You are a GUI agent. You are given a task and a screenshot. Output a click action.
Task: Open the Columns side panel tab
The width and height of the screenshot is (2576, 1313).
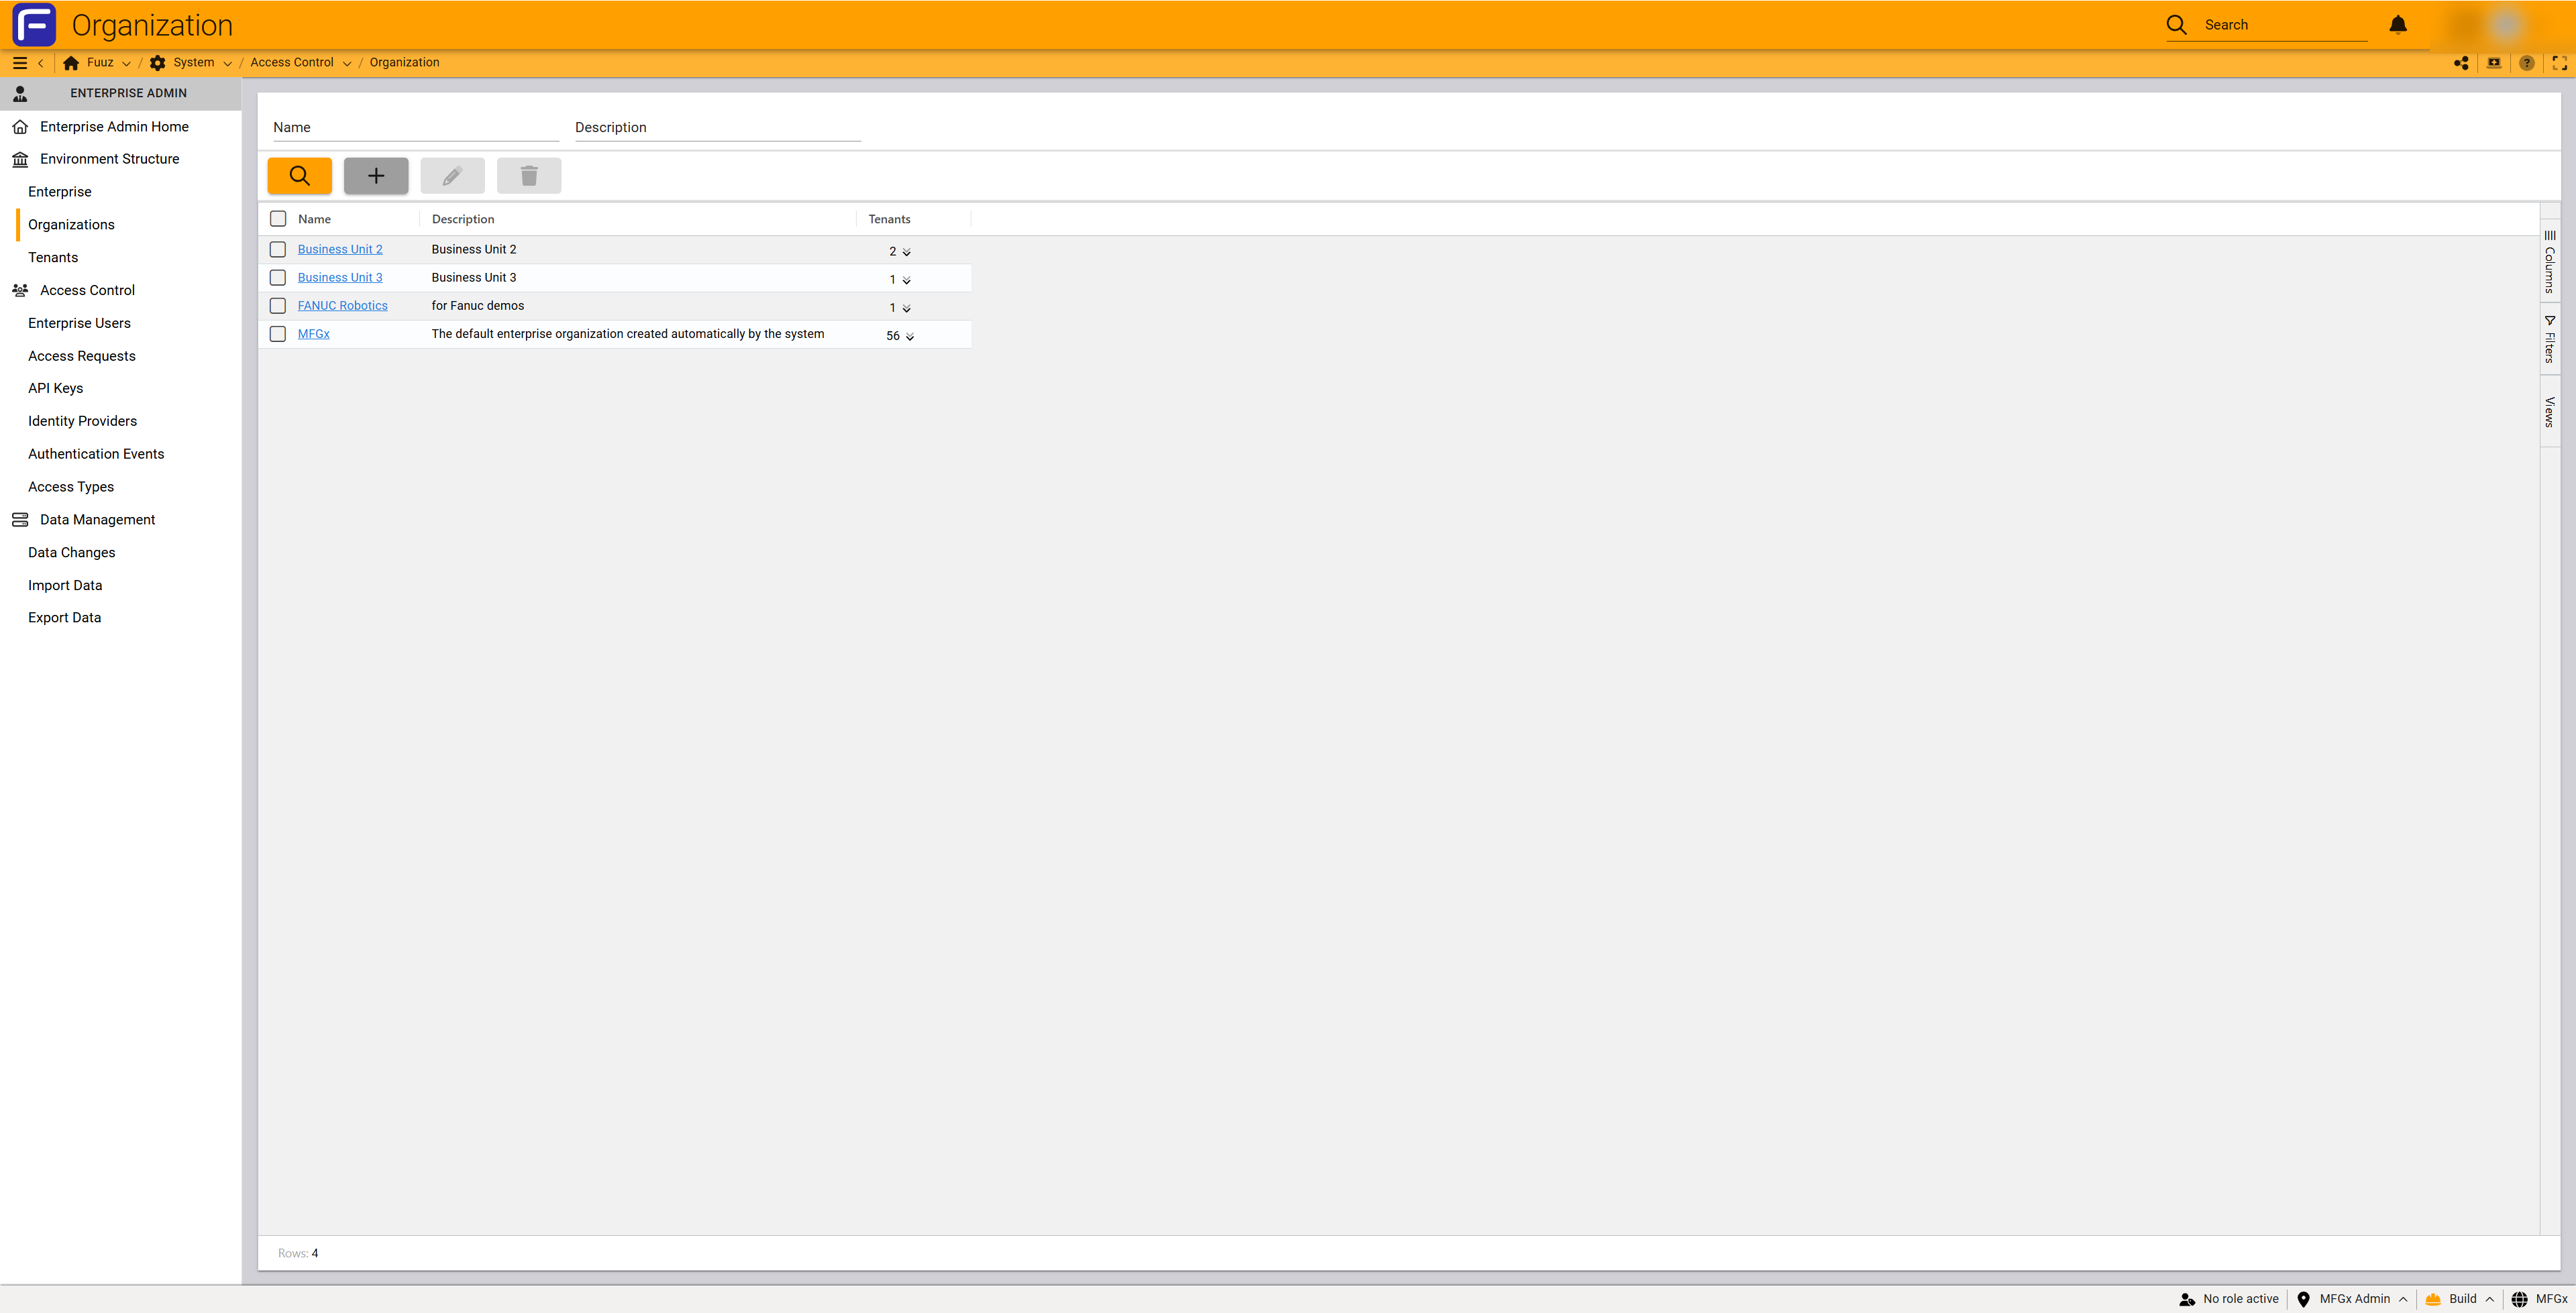[2550, 261]
